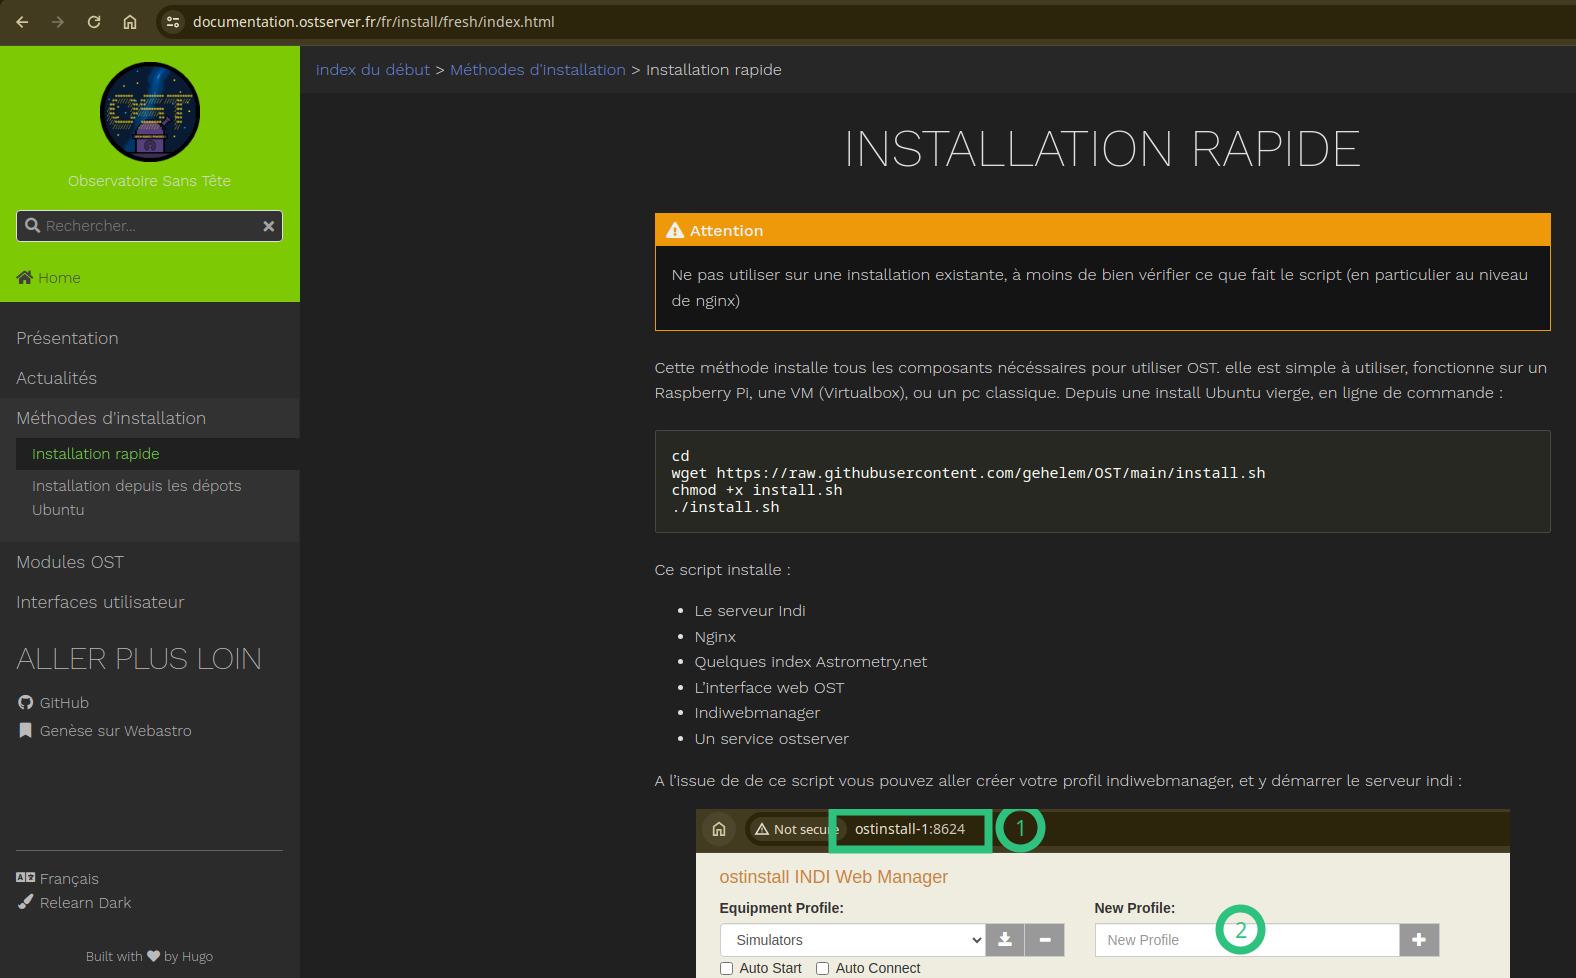The height and width of the screenshot is (978, 1576).
Task: Click the 'Indiwebmanager' list item
Action: 757,713
